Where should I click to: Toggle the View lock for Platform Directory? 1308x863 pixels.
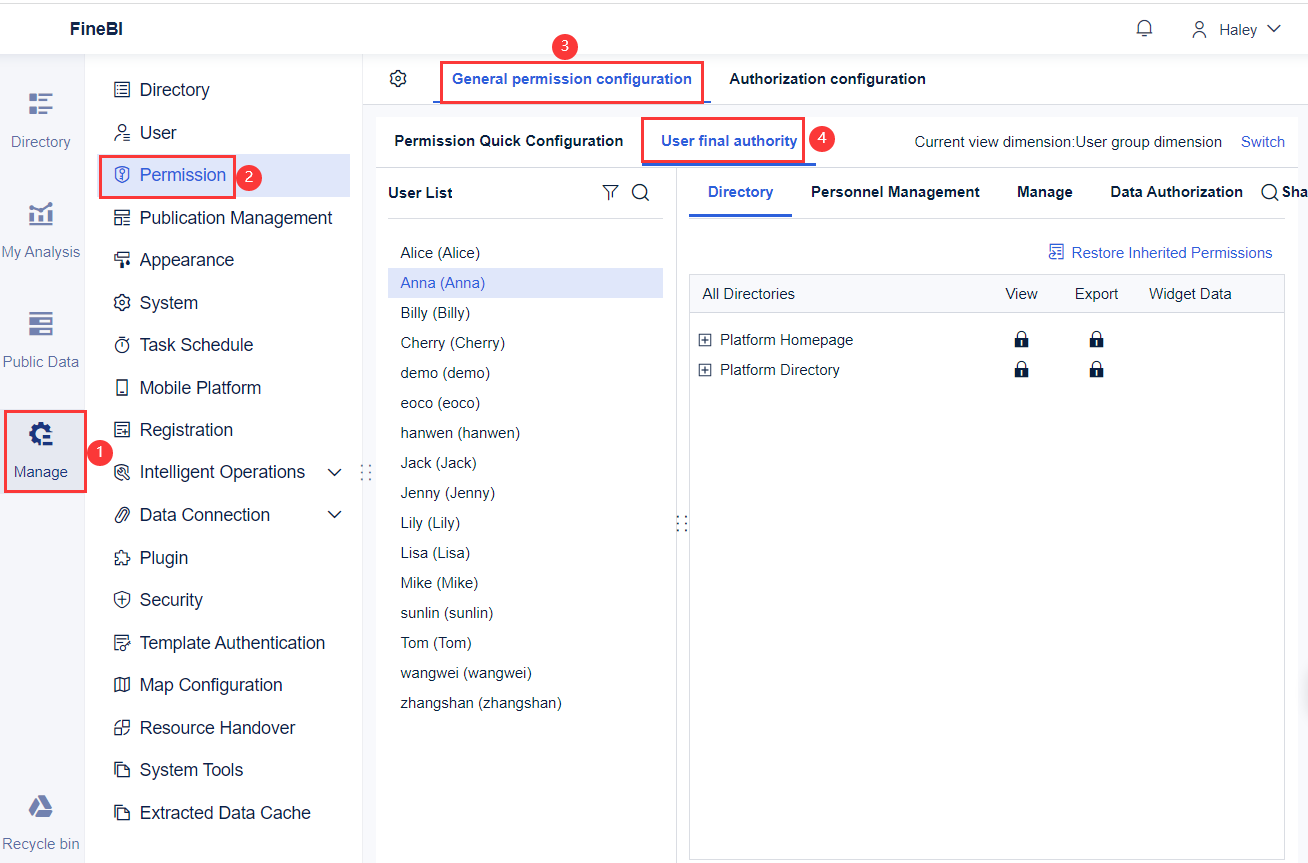1021,369
